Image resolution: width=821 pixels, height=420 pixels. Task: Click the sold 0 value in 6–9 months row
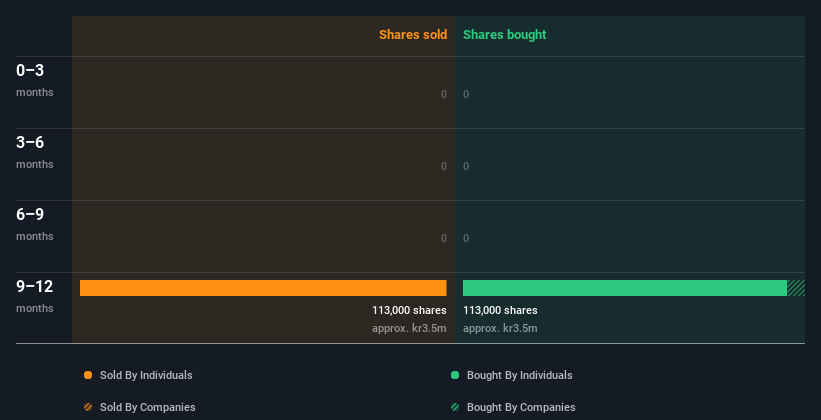click(443, 238)
